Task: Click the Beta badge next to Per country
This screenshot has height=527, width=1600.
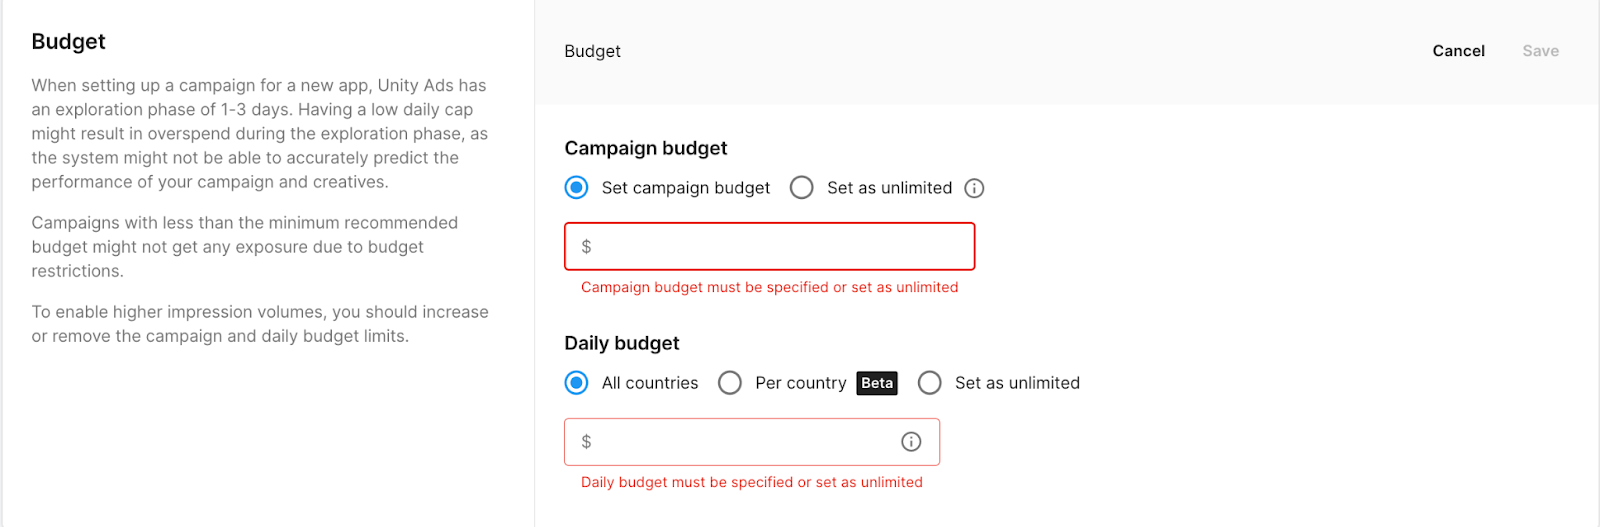Action: pyautogui.click(x=877, y=383)
